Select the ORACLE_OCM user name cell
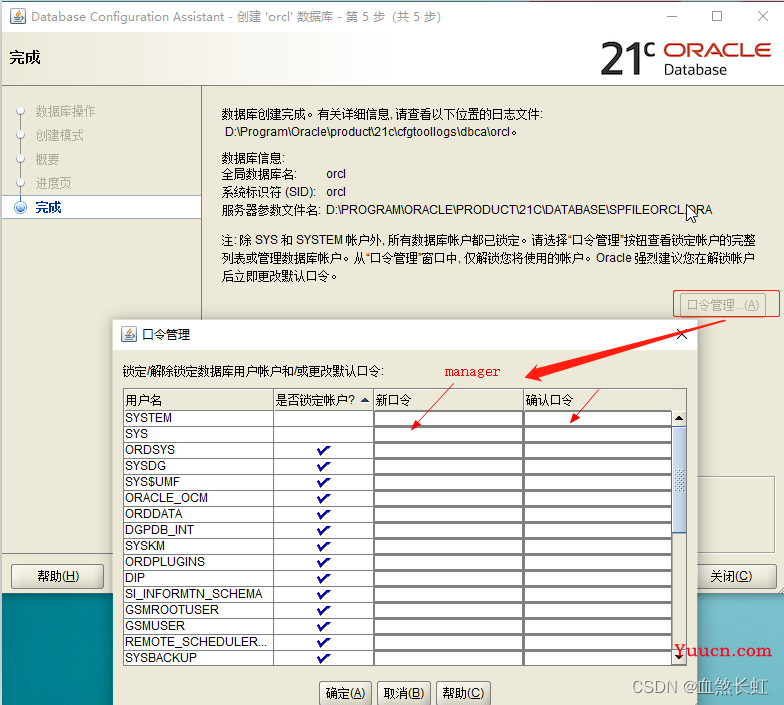Screen dimensions: 784x705 pyautogui.click(x=198, y=498)
